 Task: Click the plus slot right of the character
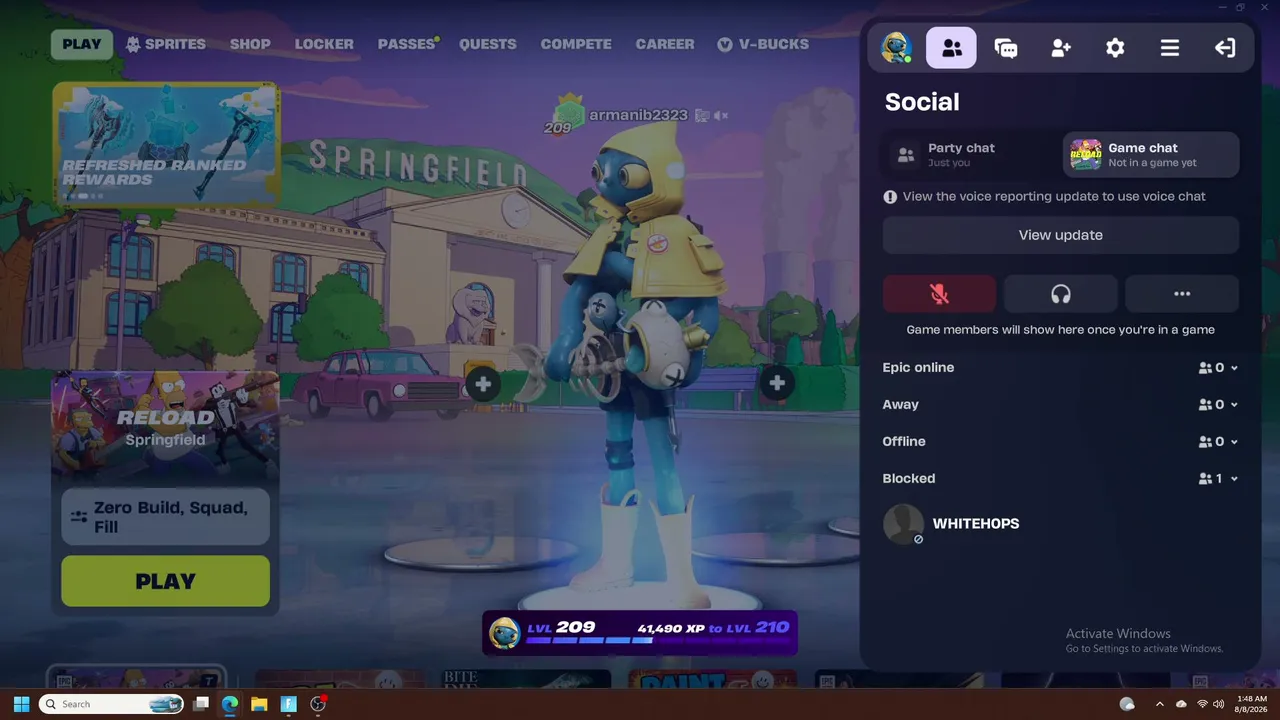pos(777,382)
